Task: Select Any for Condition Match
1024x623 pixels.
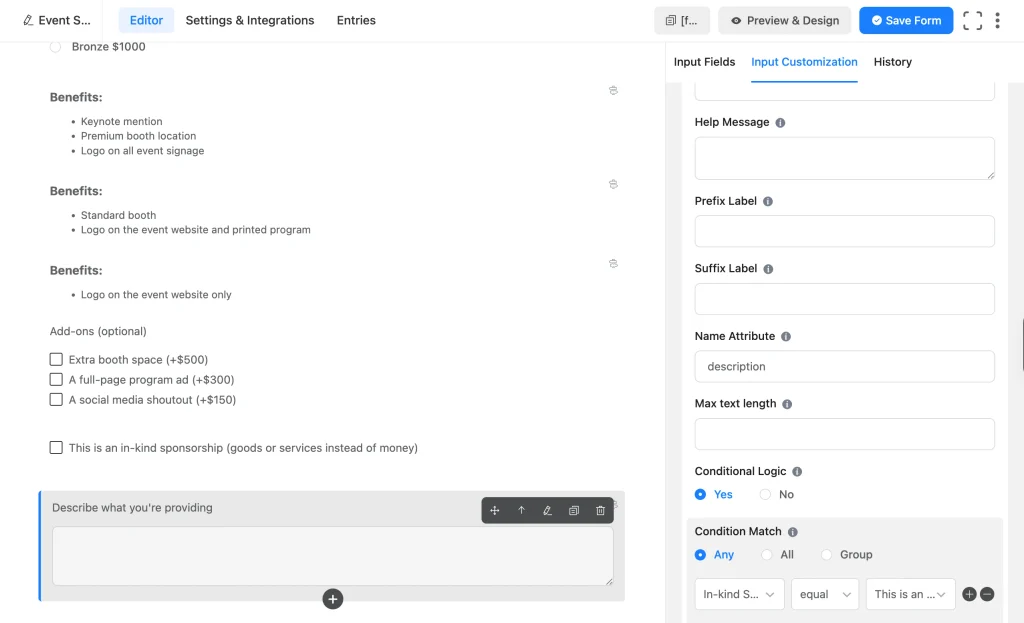Action: 700,554
